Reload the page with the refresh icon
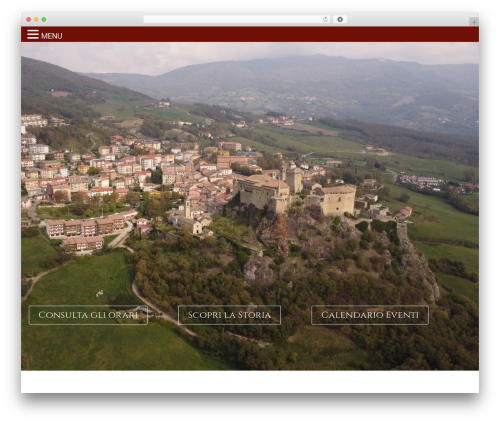This screenshot has height=423, width=500. (325, 19)
